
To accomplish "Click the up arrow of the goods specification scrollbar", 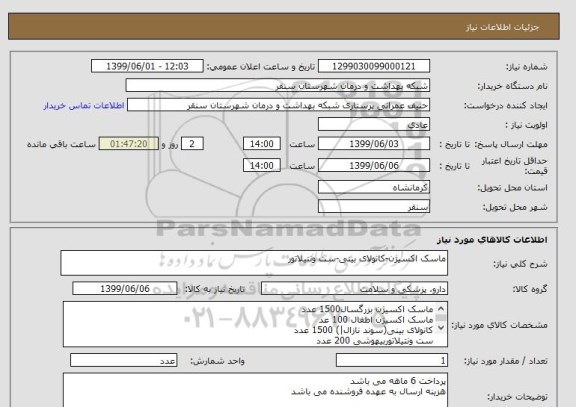I will [x=441, y=309].
